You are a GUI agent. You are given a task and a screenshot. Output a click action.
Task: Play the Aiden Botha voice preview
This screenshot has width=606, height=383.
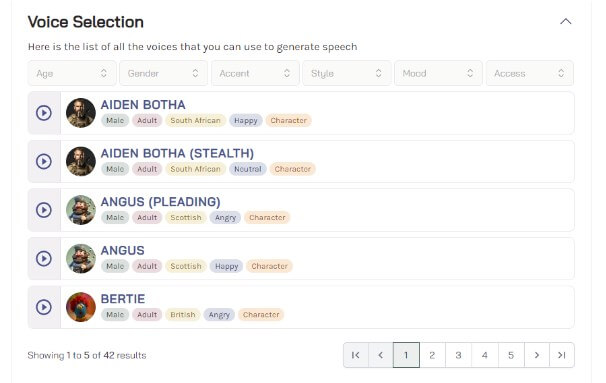[x=44, y=113]
